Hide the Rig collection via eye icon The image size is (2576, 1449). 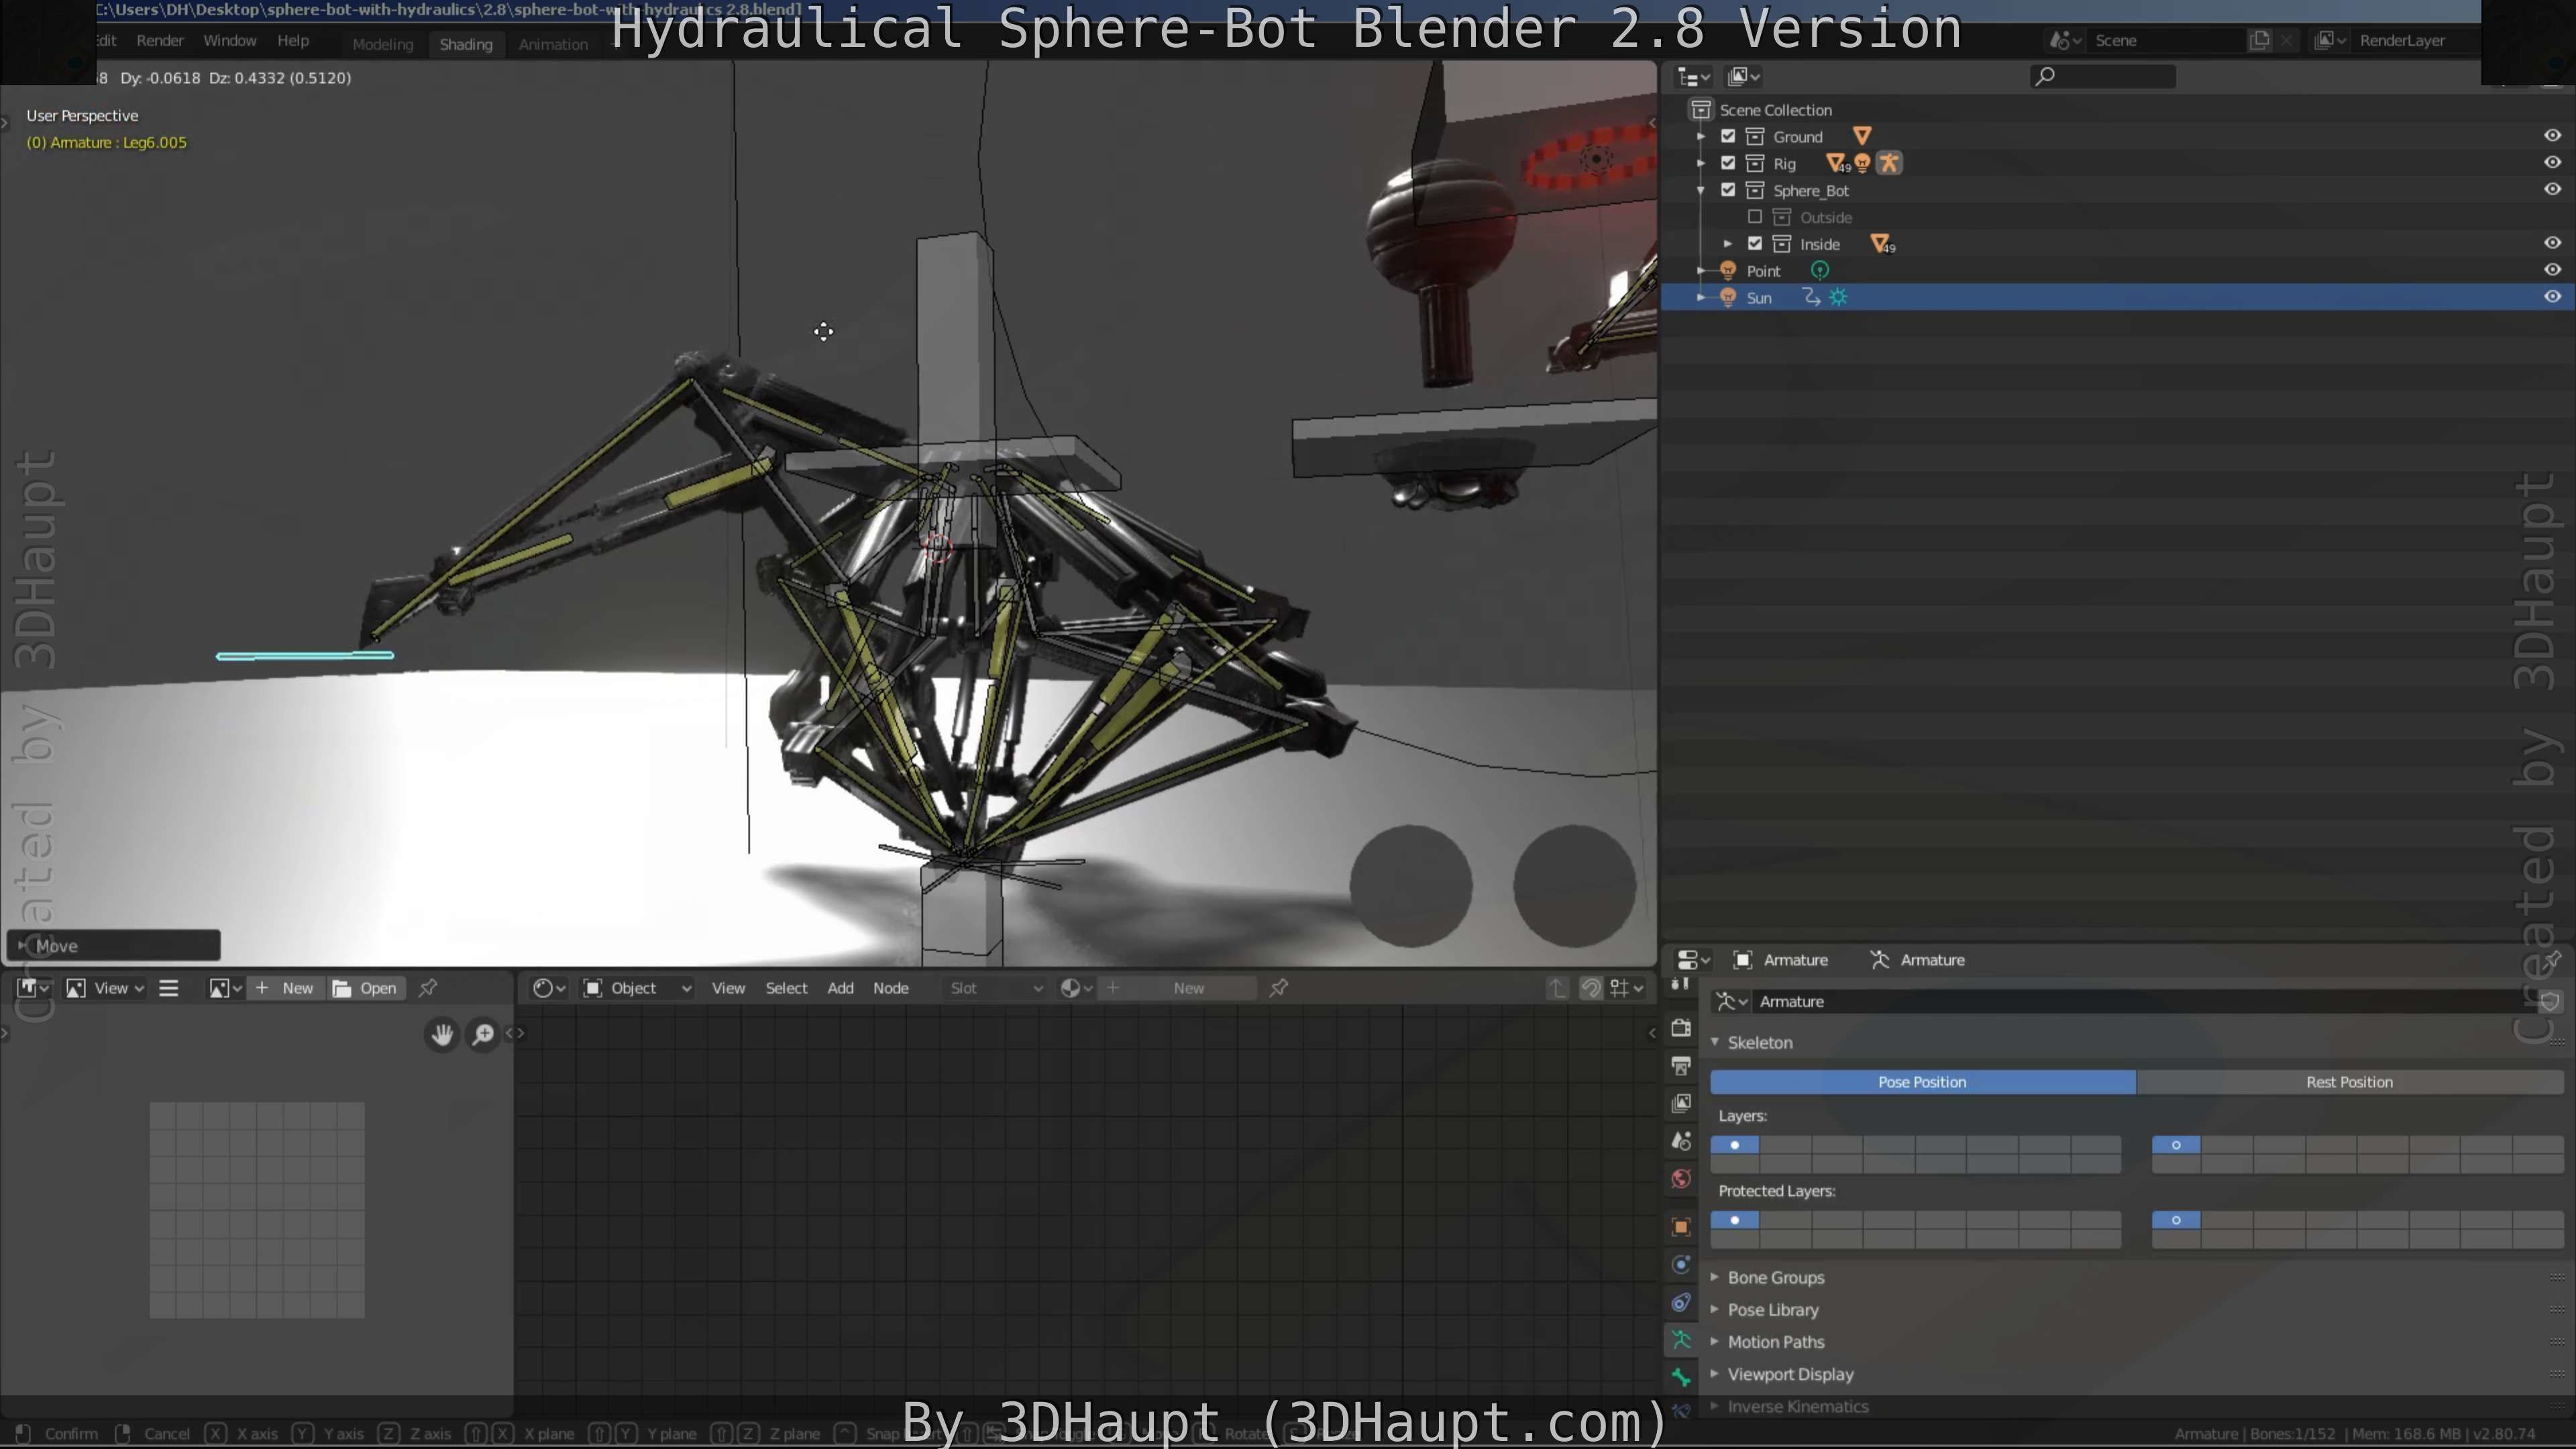[x=2552, y=162]
